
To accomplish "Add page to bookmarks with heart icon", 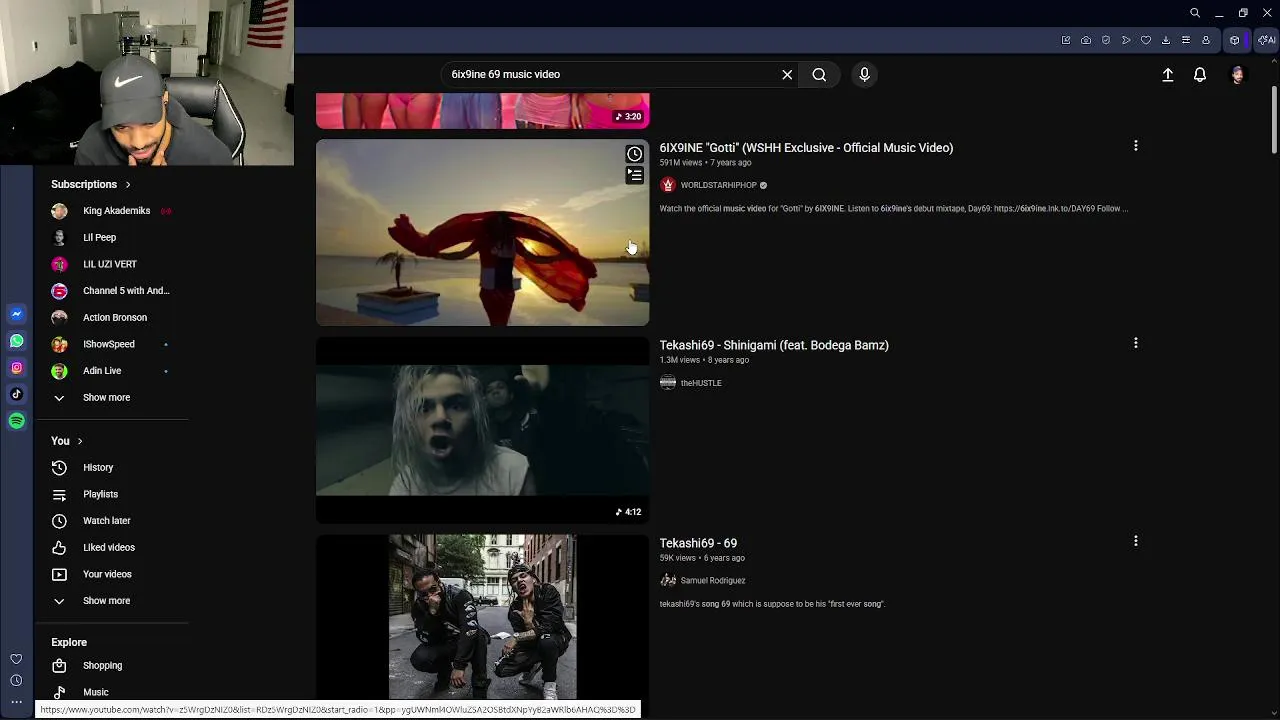I will [x=1146, y=40].
